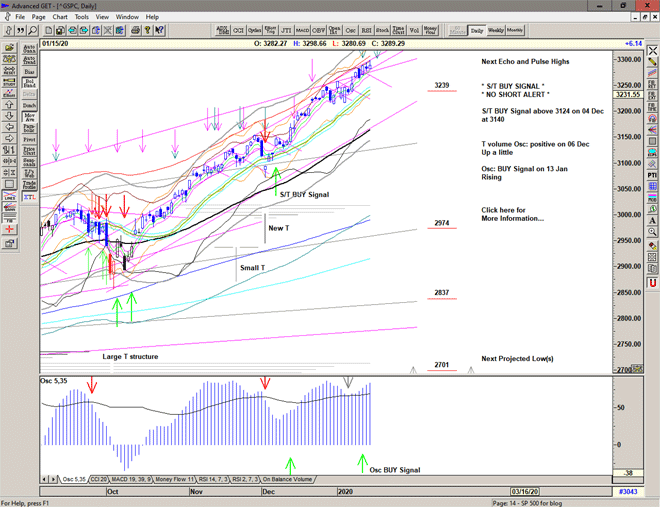Toggle the Pivot study button
The width and height of the screenshot is (660, 507).
29,139
